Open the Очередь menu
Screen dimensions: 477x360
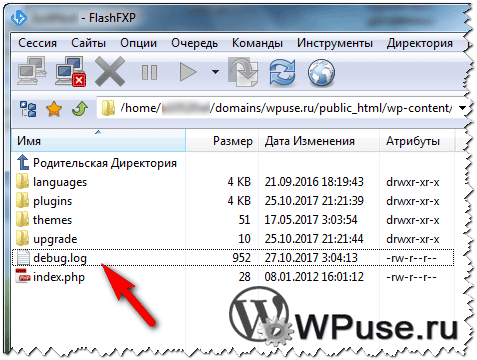[x=194, y=43]
